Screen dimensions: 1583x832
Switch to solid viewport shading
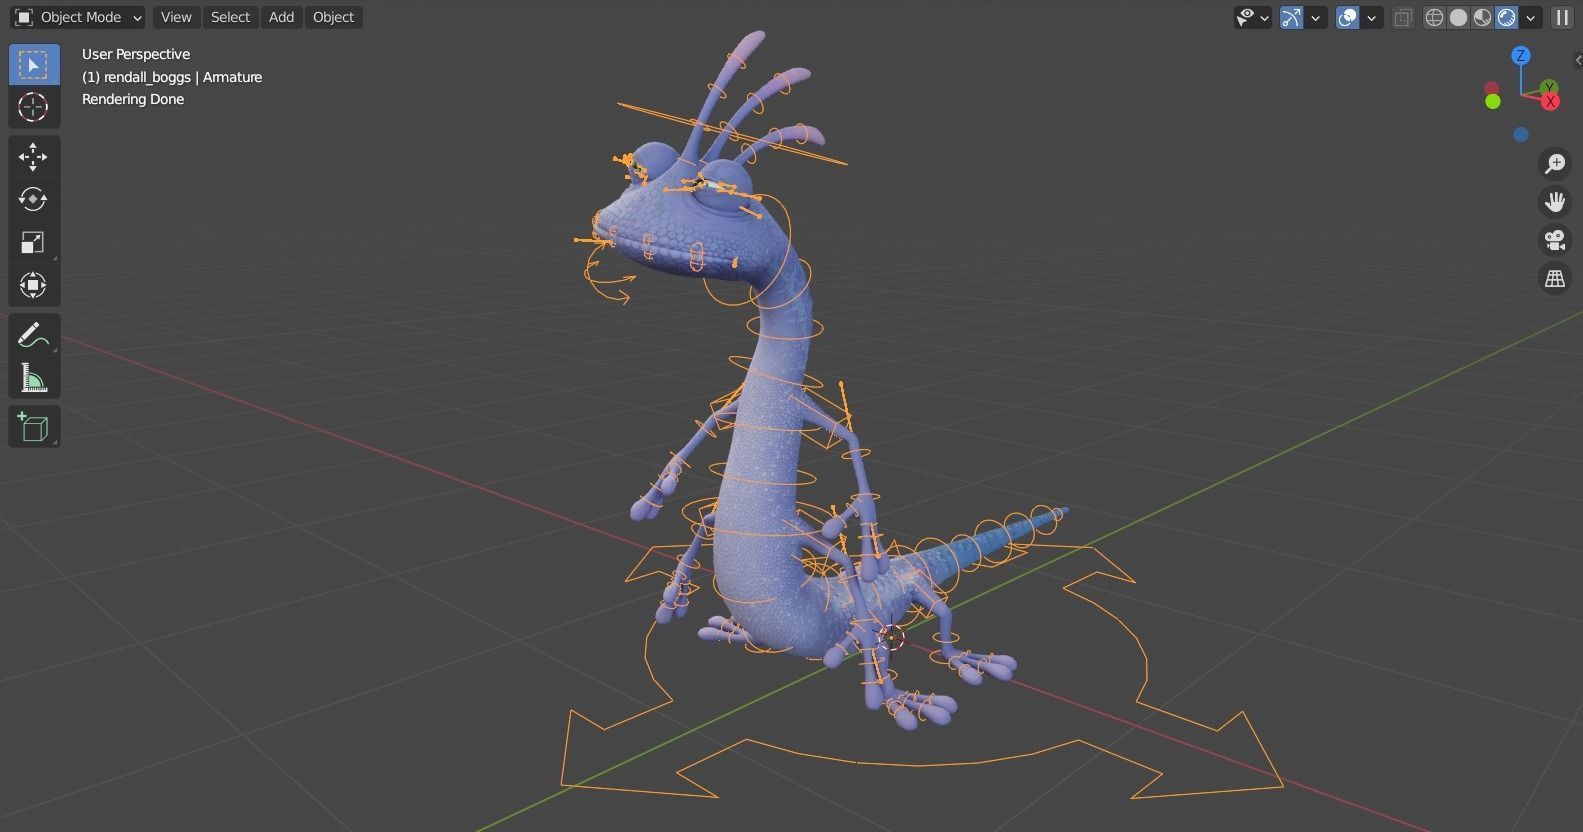pos(1458,17)
